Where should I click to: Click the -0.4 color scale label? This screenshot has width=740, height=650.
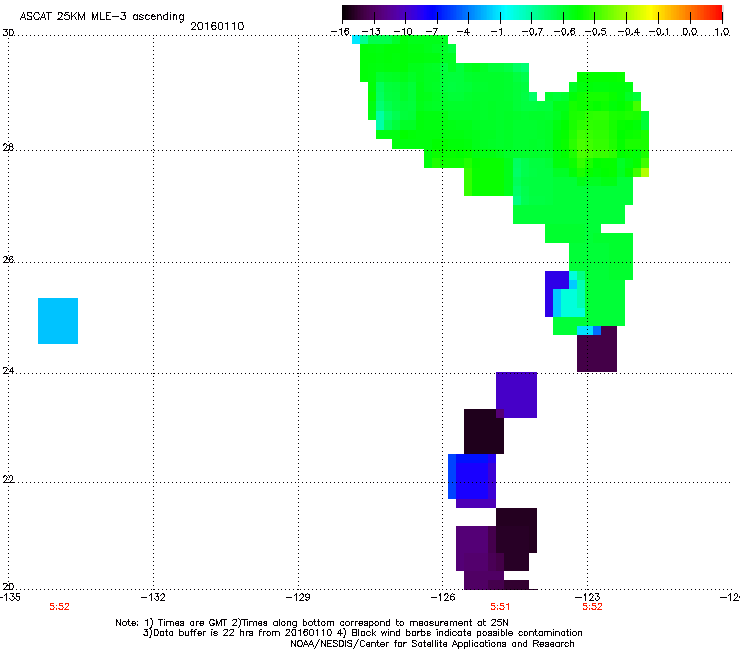(628, 32)
